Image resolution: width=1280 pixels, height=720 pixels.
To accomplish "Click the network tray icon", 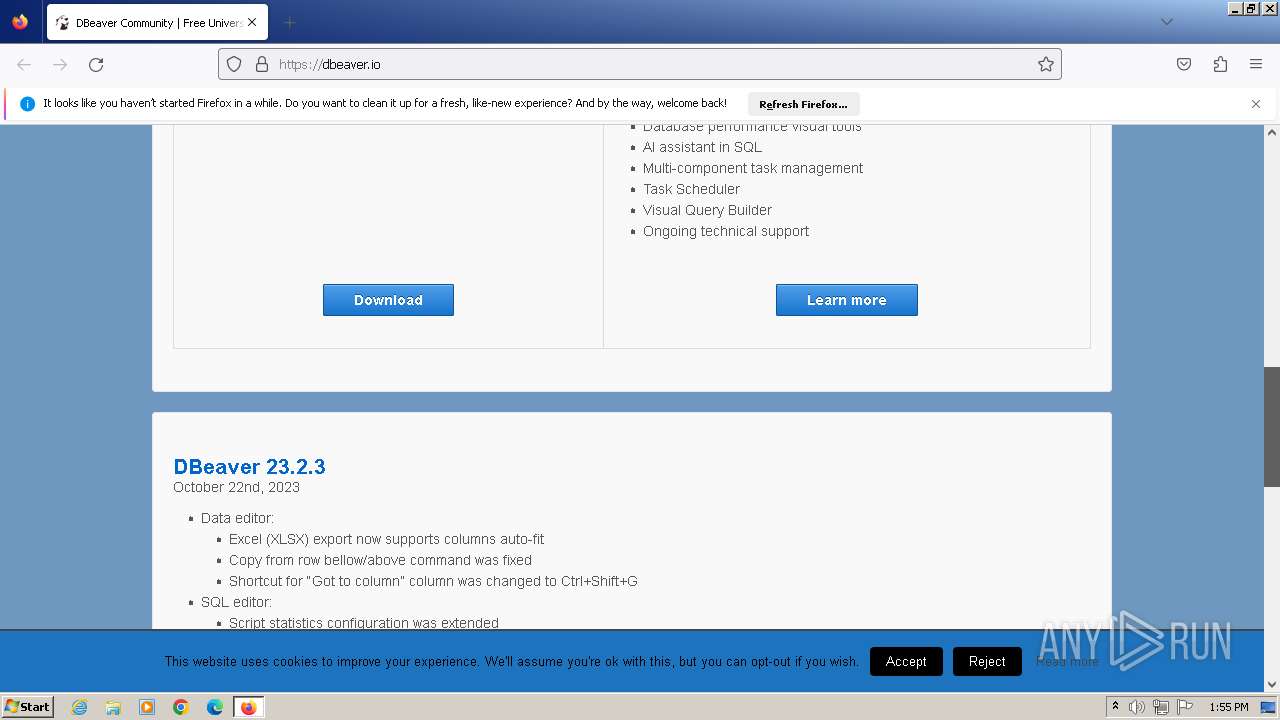I will 1161,707.
